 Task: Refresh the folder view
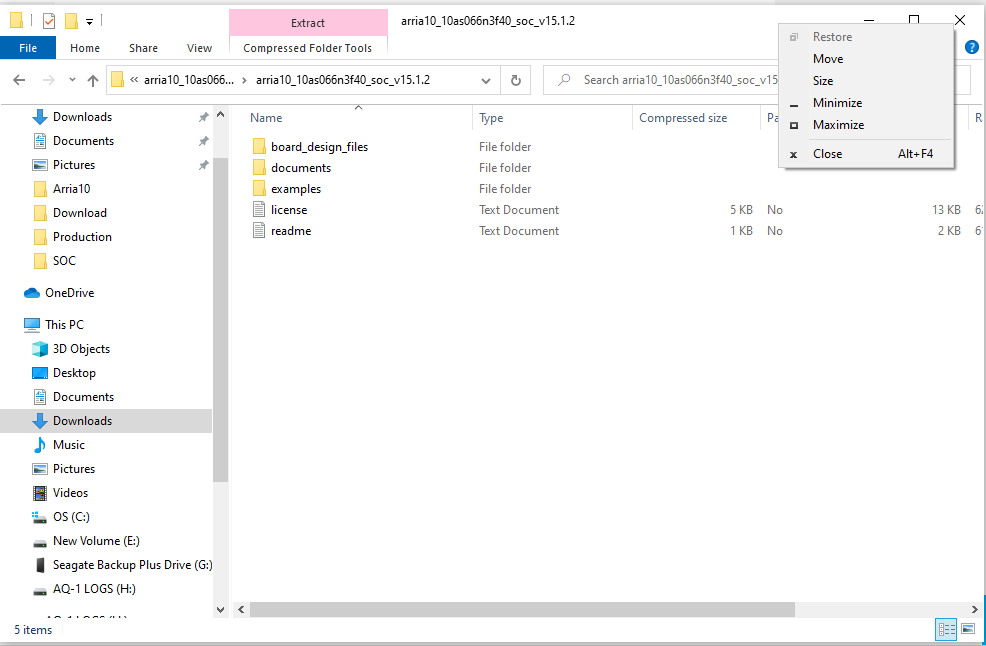516,81
